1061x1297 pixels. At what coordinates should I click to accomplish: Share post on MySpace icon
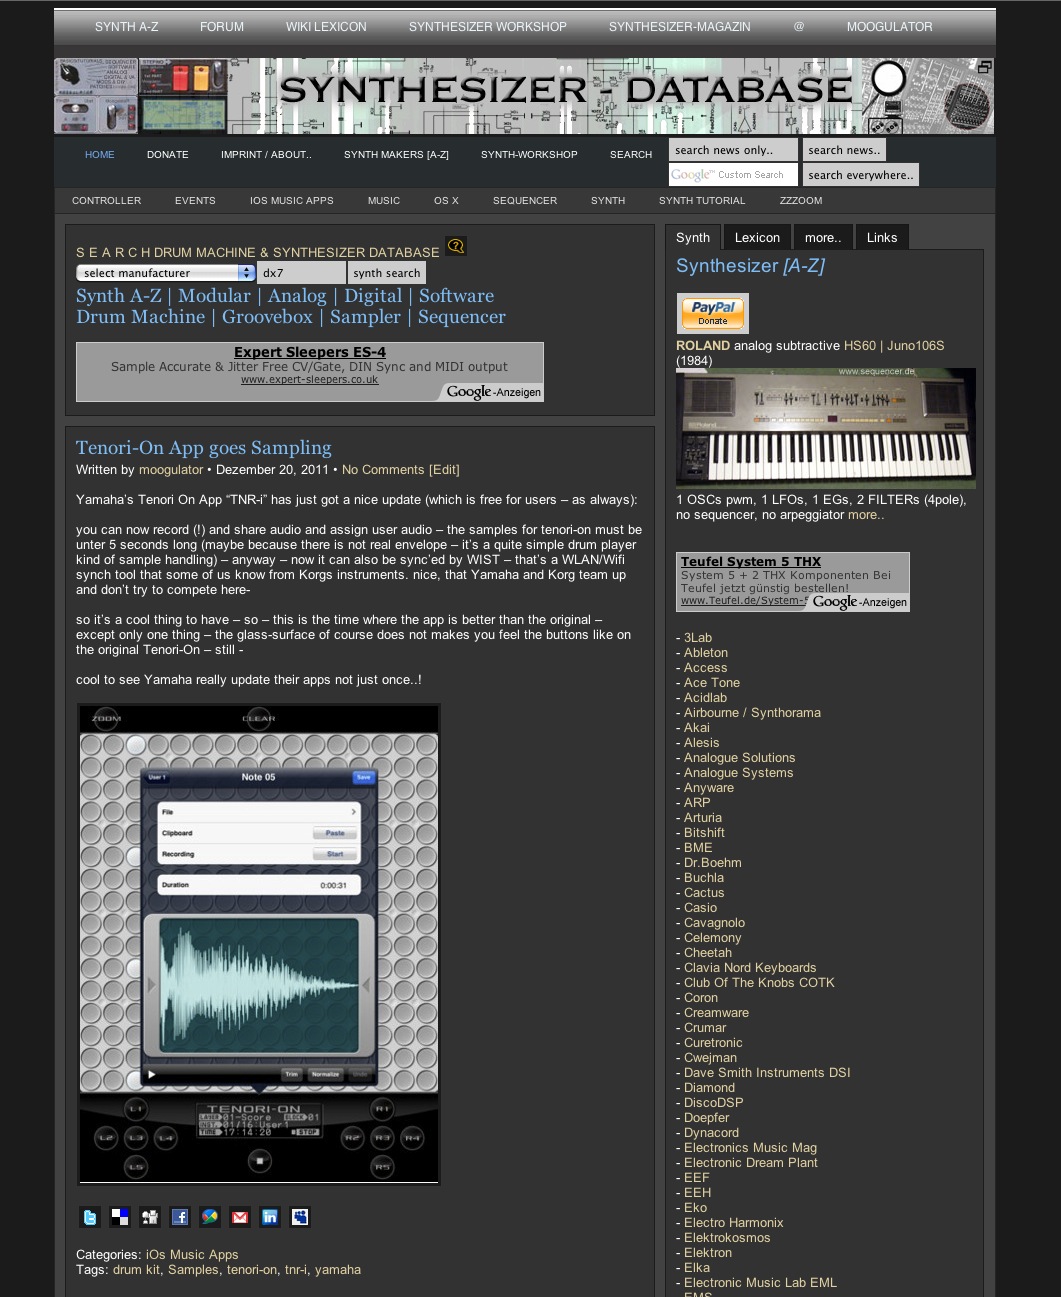point(300,1217)
